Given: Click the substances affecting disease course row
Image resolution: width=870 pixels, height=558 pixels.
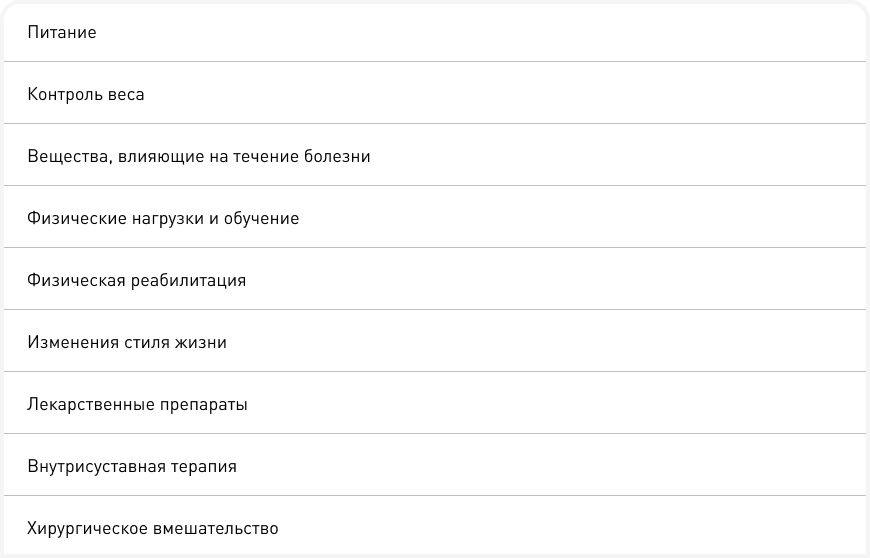Looking at the screenshot, I should tap(199, 157).
